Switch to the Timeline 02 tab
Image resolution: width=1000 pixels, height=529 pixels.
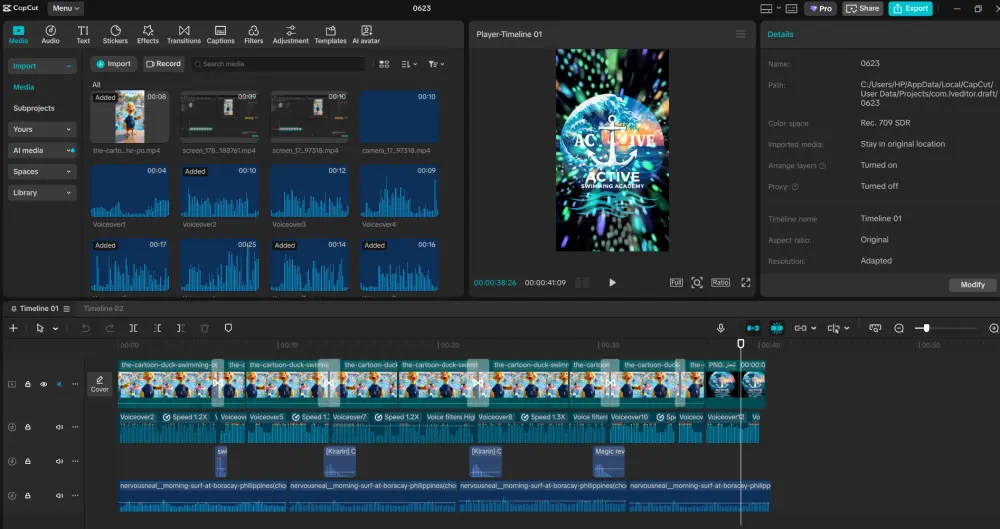pyautogui.click(x=103, y=308)
